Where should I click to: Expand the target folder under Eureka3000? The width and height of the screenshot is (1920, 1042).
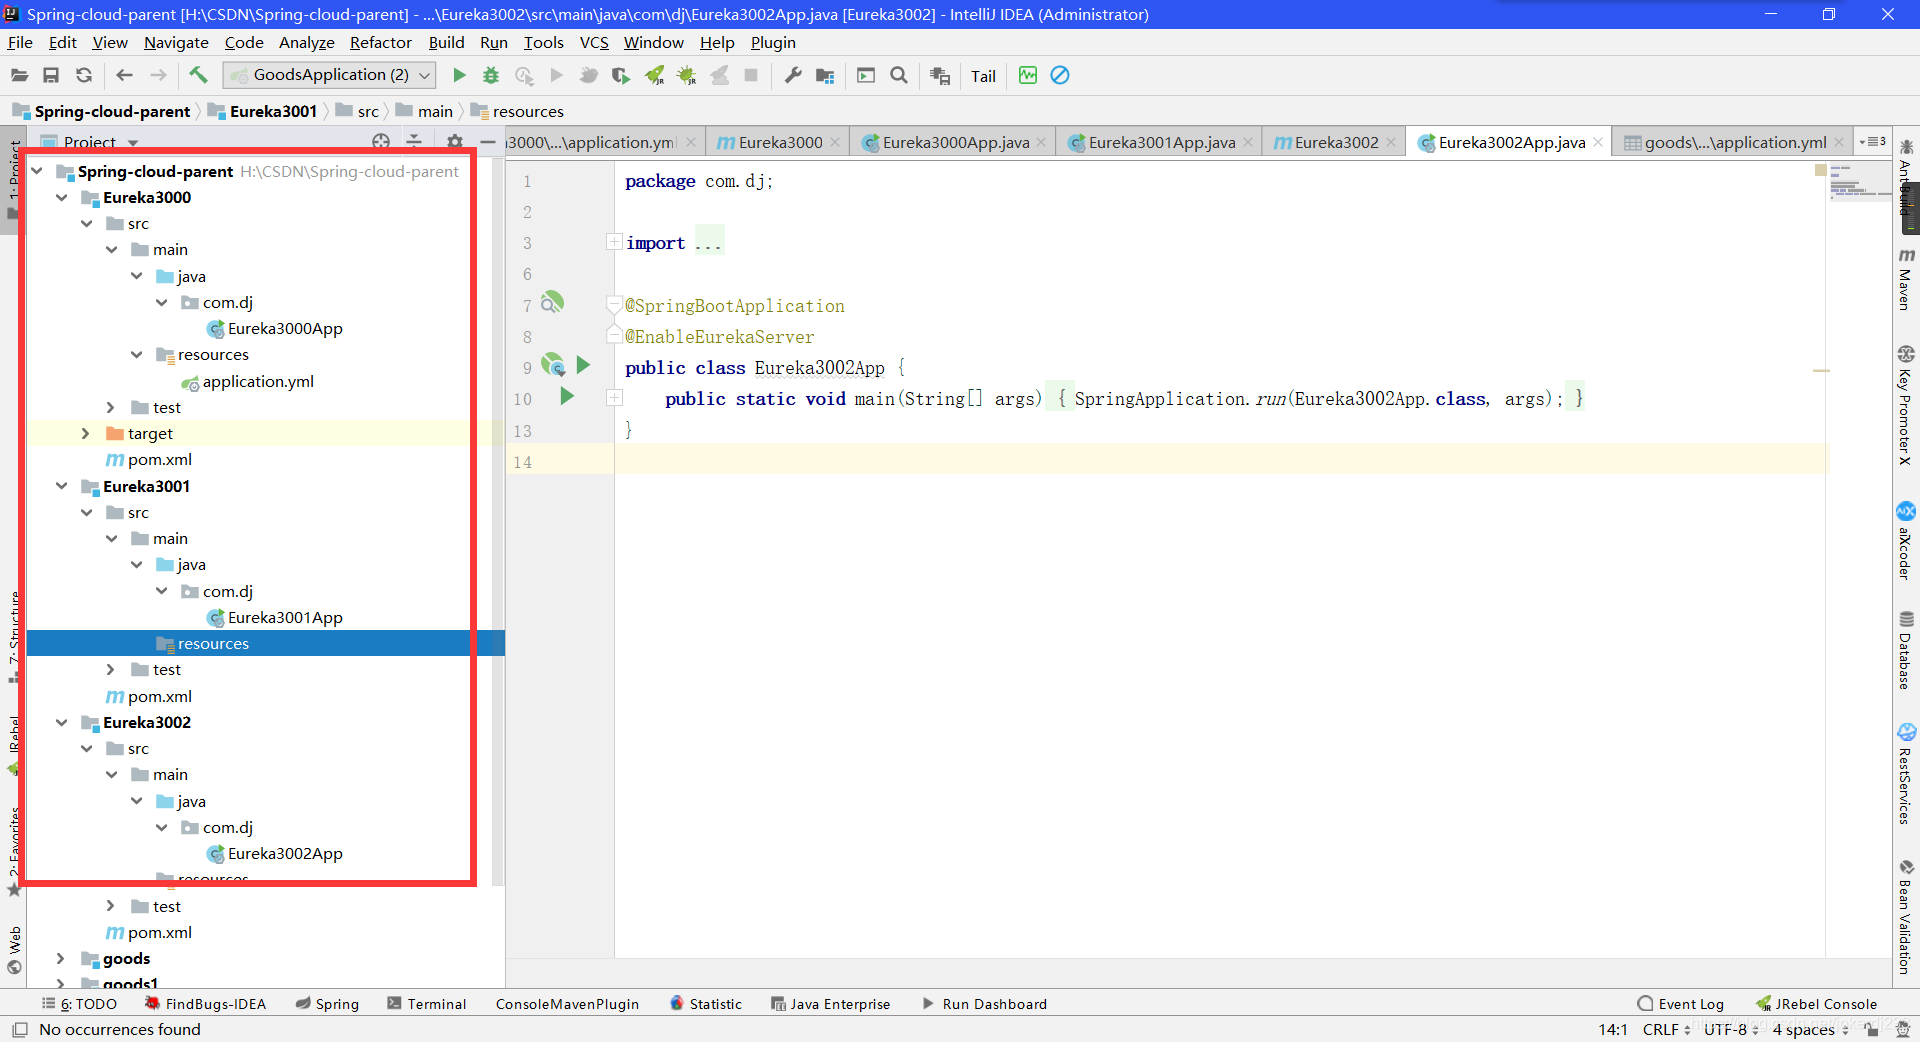click(x=86, y=433)
